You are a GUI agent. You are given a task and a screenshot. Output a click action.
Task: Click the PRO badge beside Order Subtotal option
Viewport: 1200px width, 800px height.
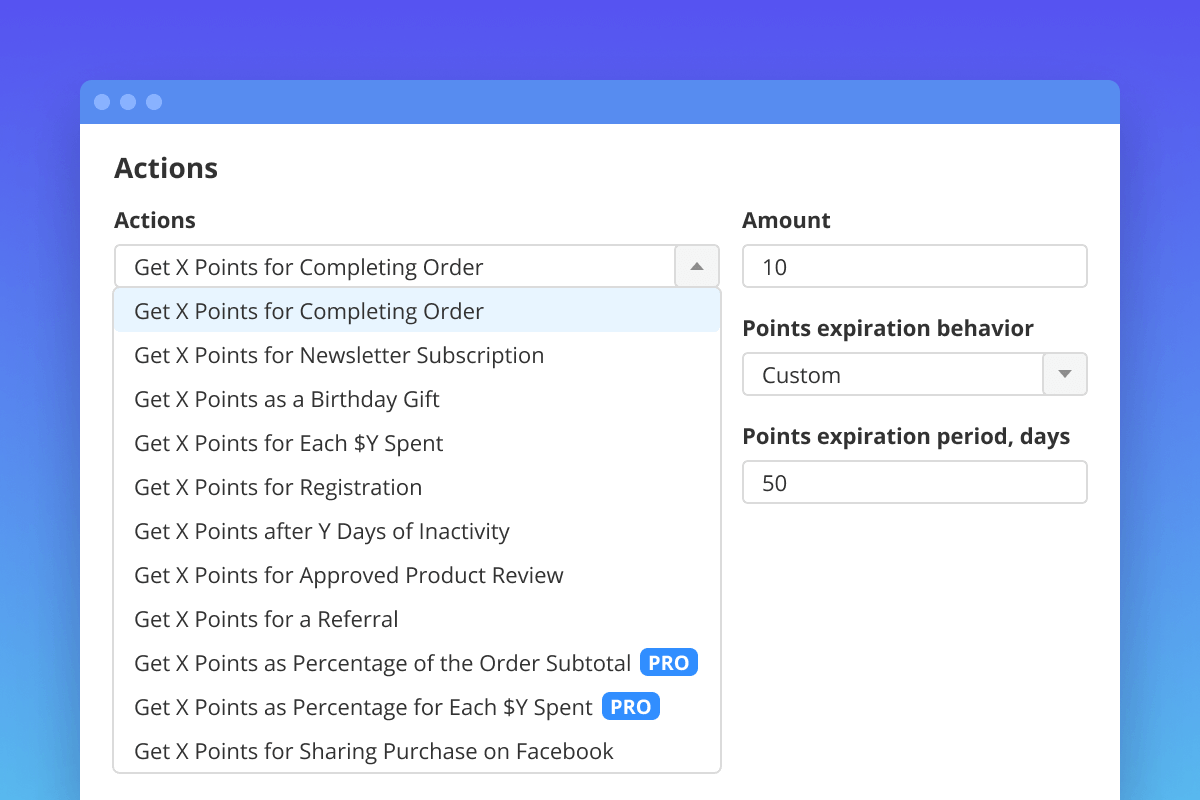(x=668, y=663)
